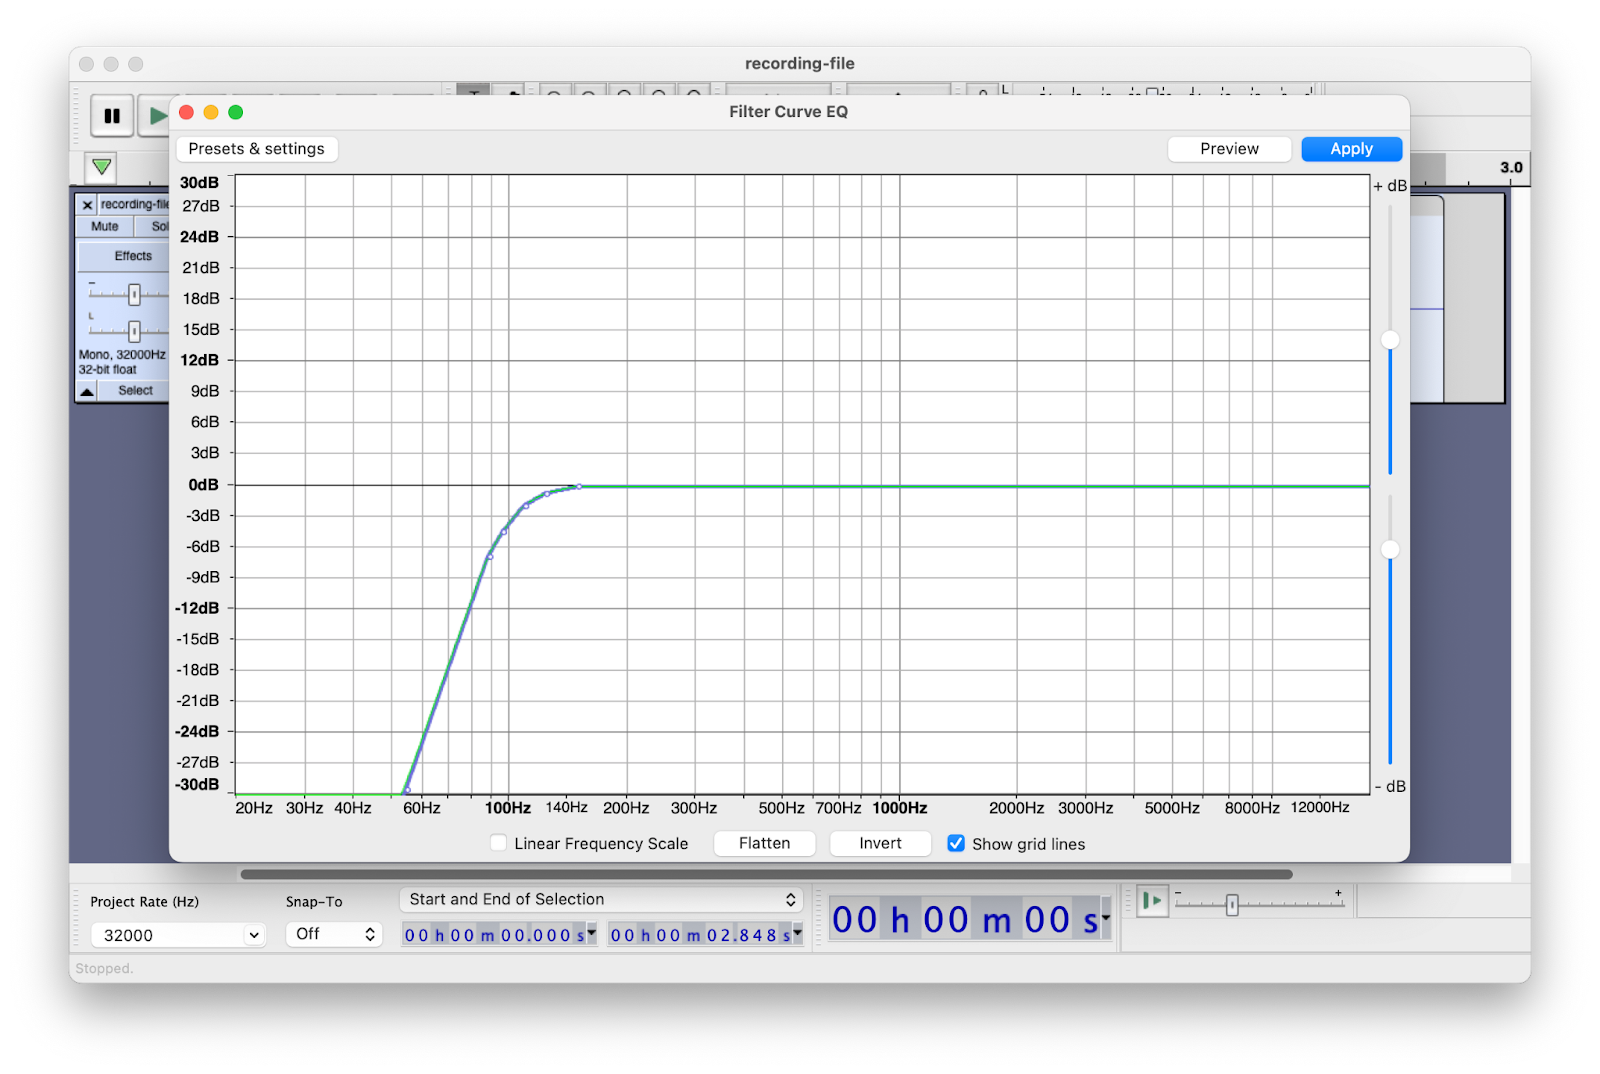Click the upper + dB range slider knob
This screenshot has width=1600, height=1074.
click(x=1390, y=340)
